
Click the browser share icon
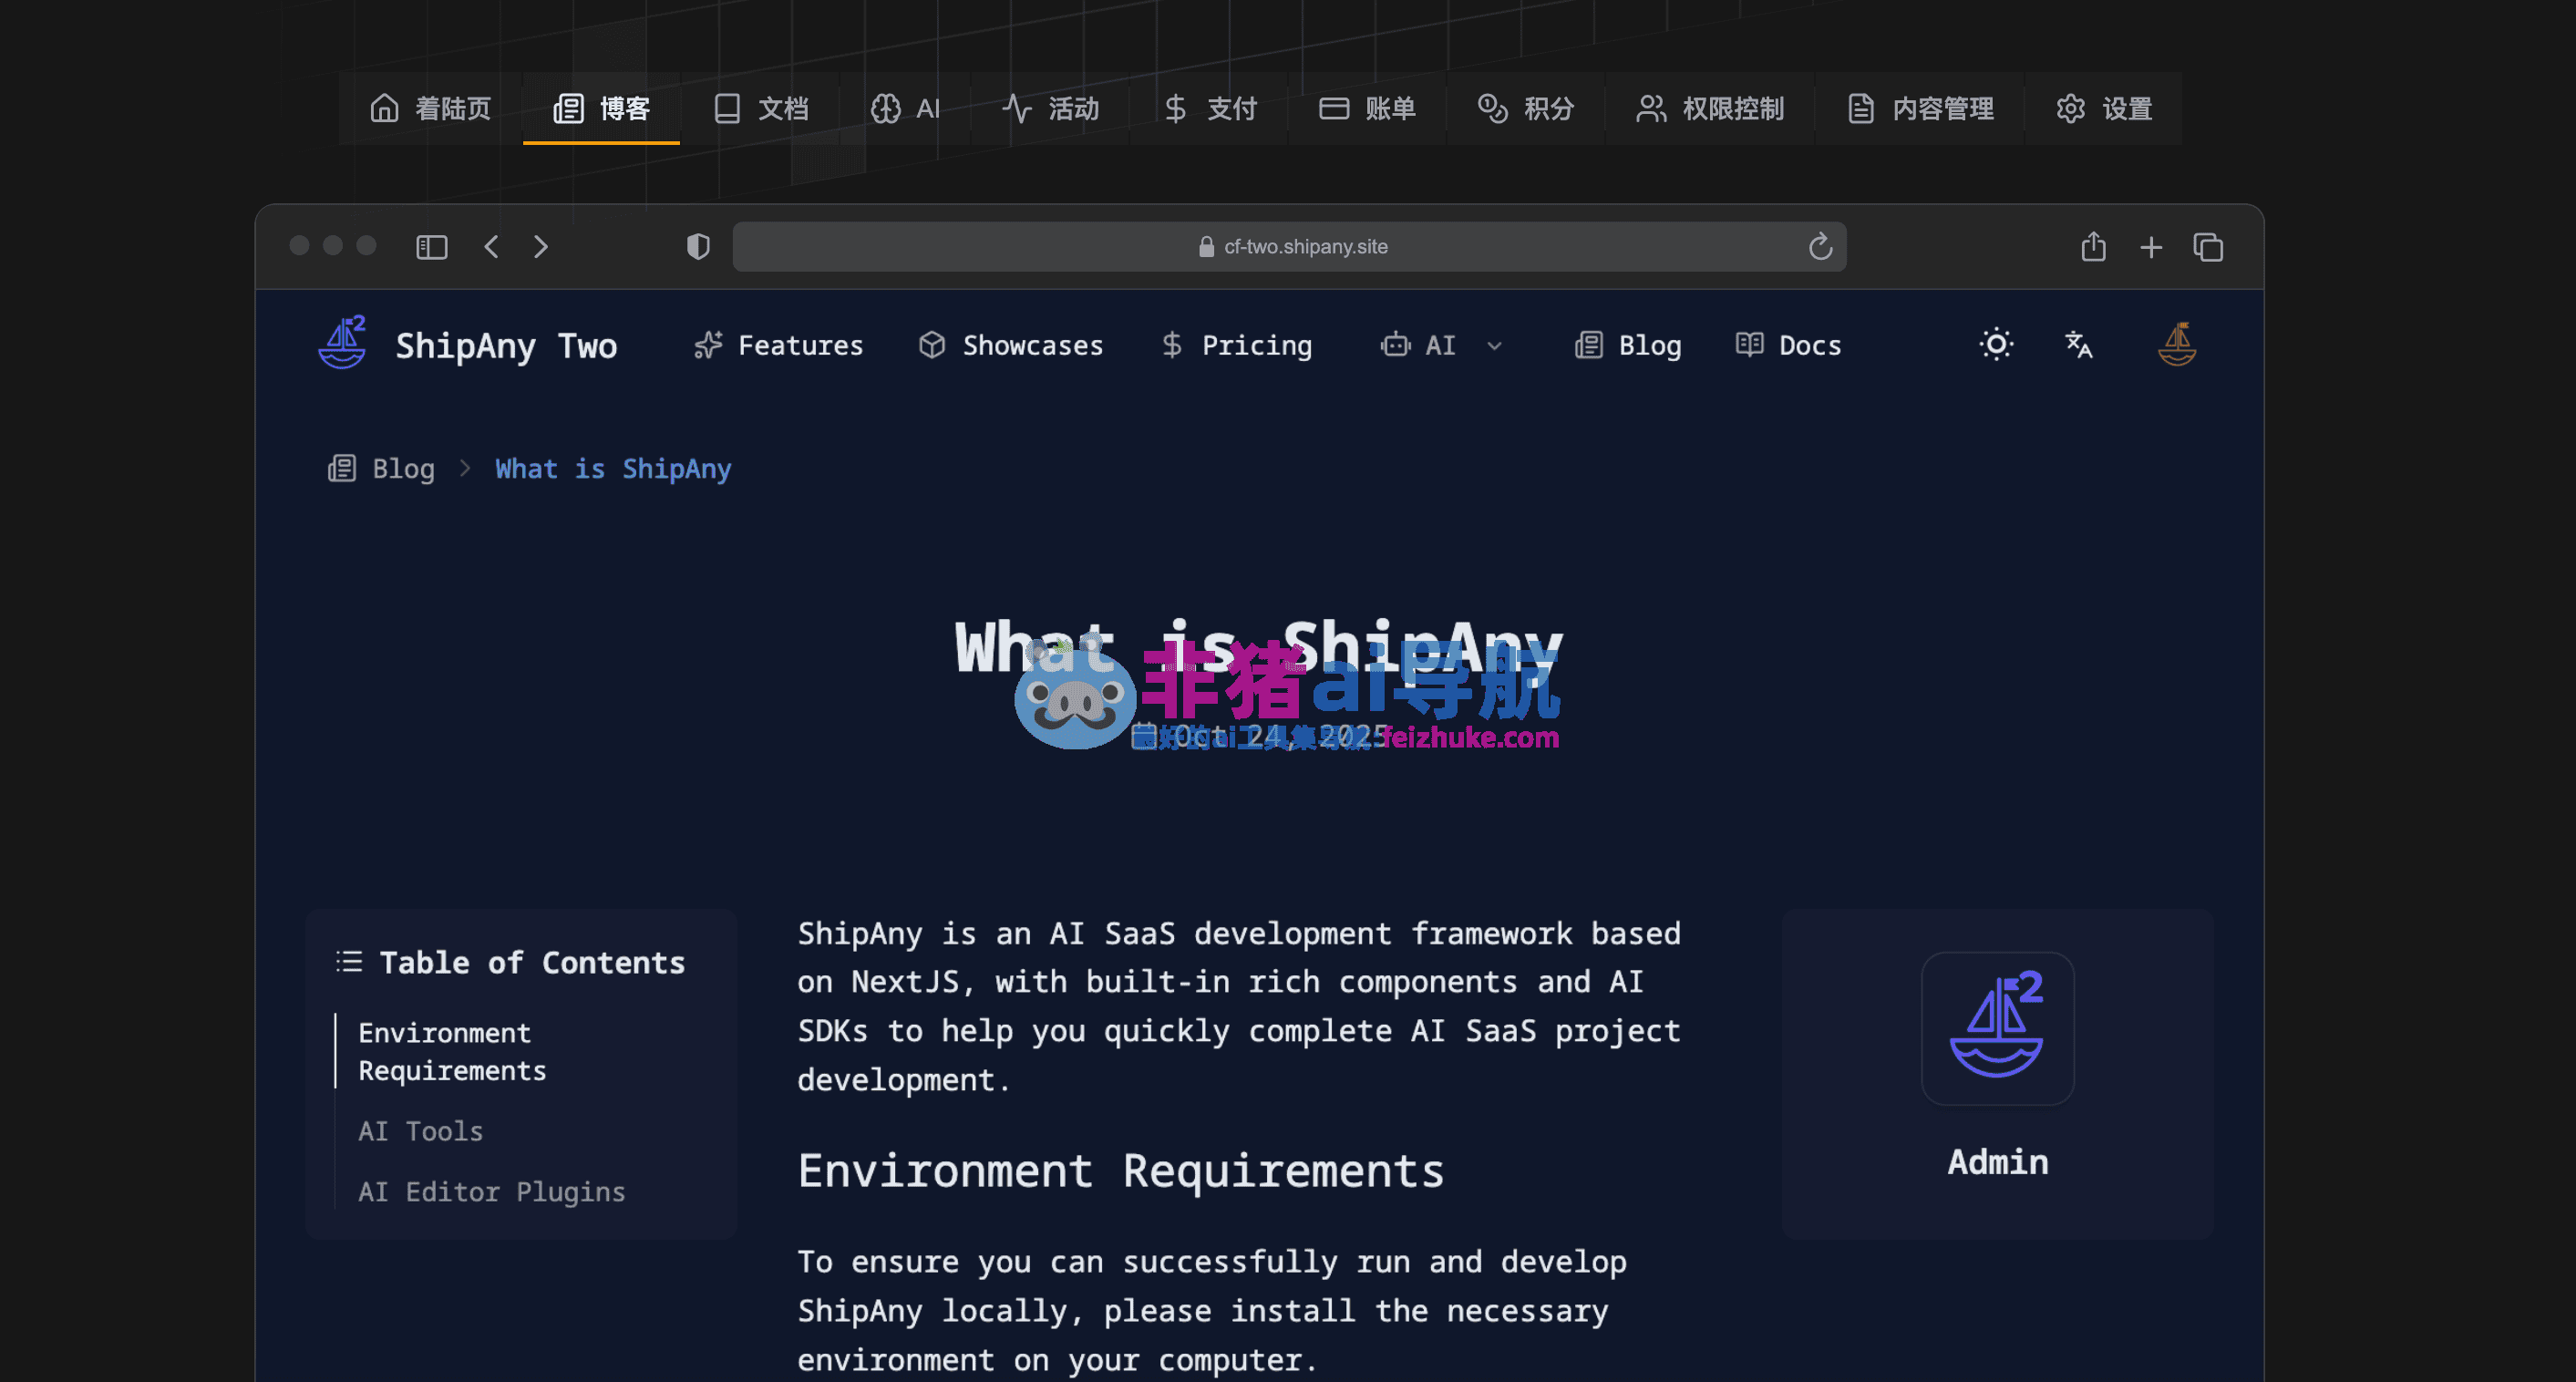point(2094,246)
